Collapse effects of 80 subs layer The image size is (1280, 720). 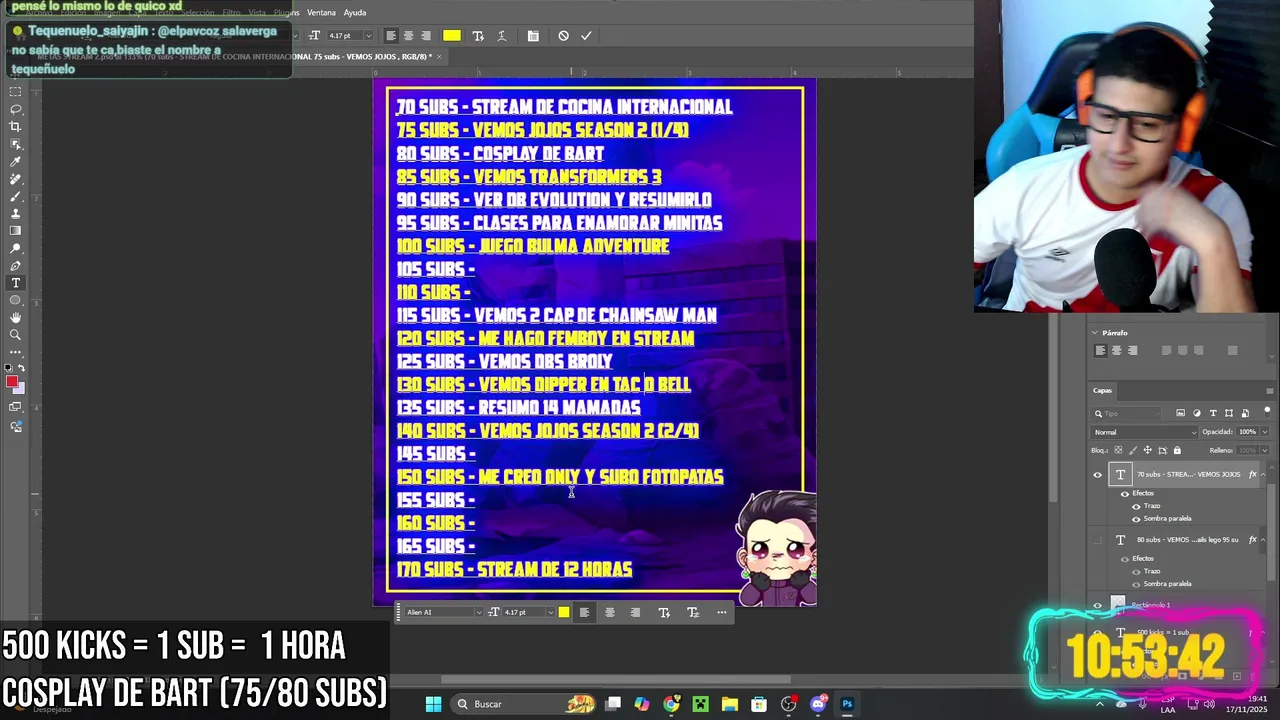point(1263,540)
